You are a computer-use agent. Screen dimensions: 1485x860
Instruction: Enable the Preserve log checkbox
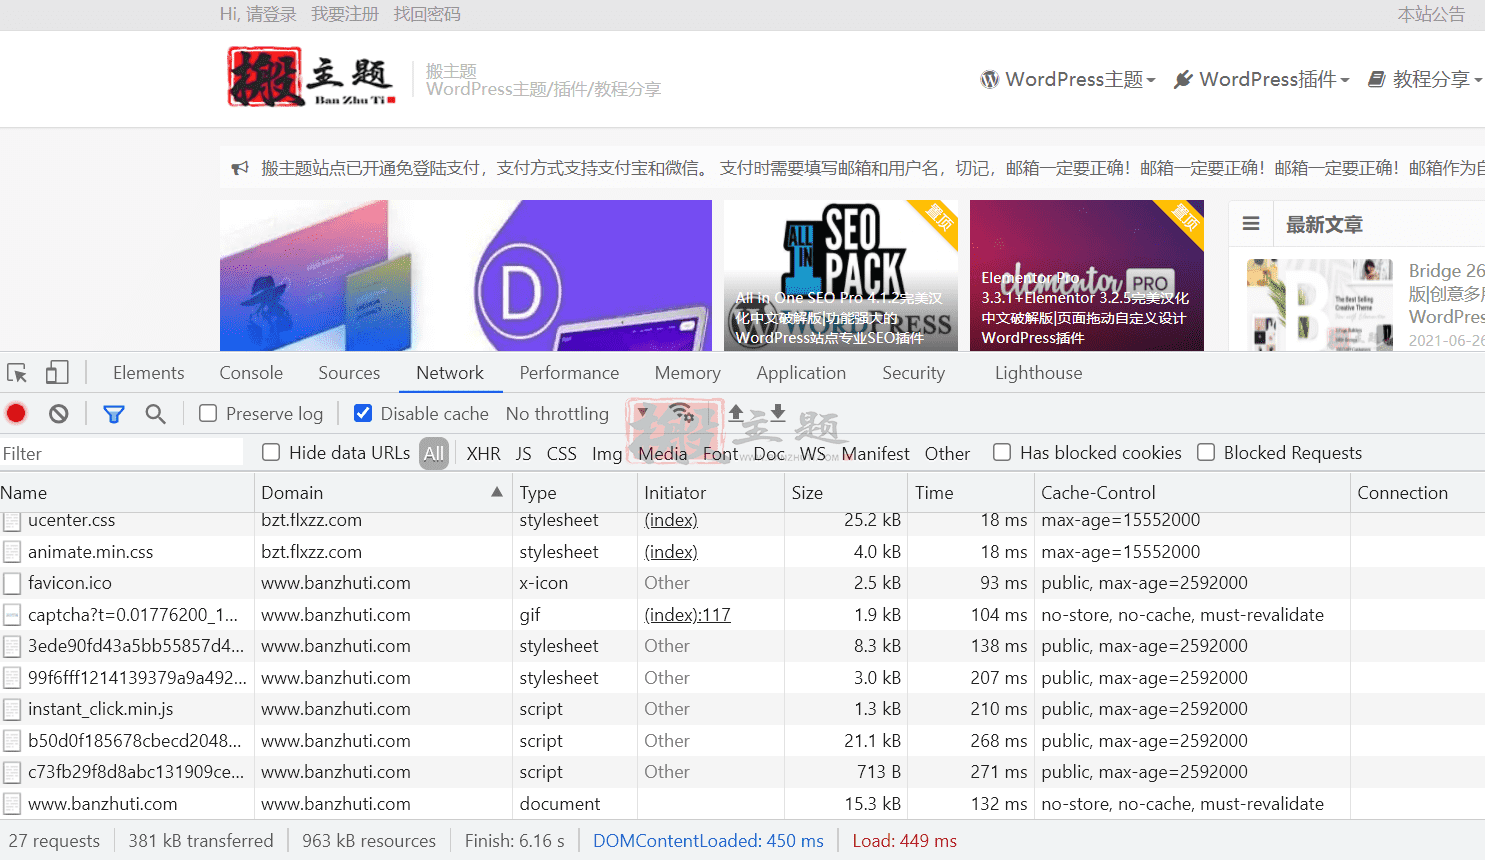pyautogui.click(x=208, y=413)
